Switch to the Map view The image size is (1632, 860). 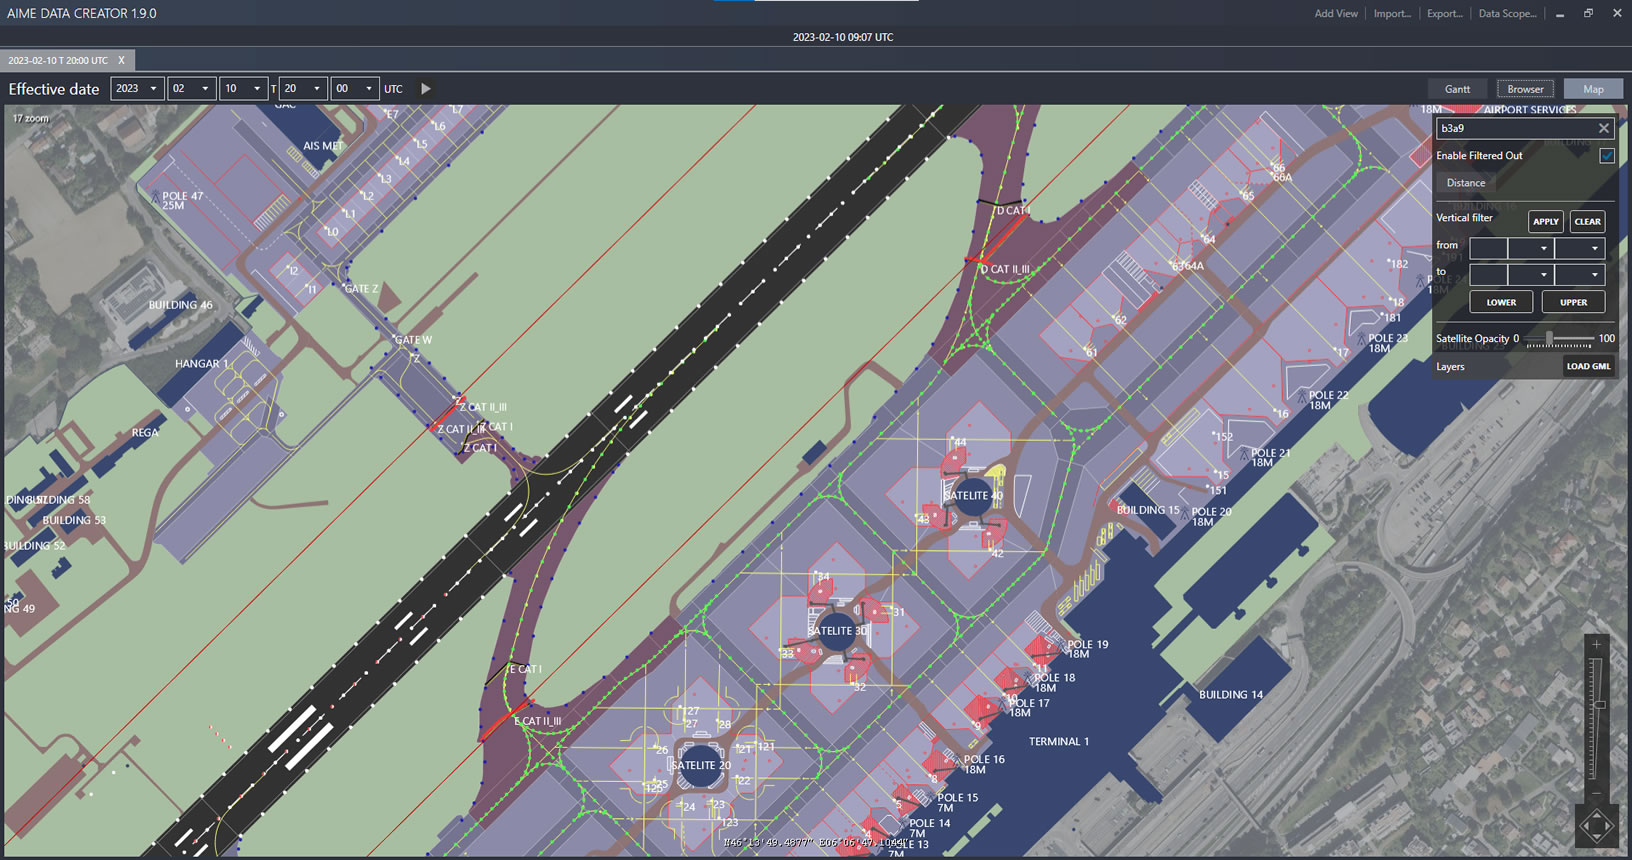pos(1593,89)
